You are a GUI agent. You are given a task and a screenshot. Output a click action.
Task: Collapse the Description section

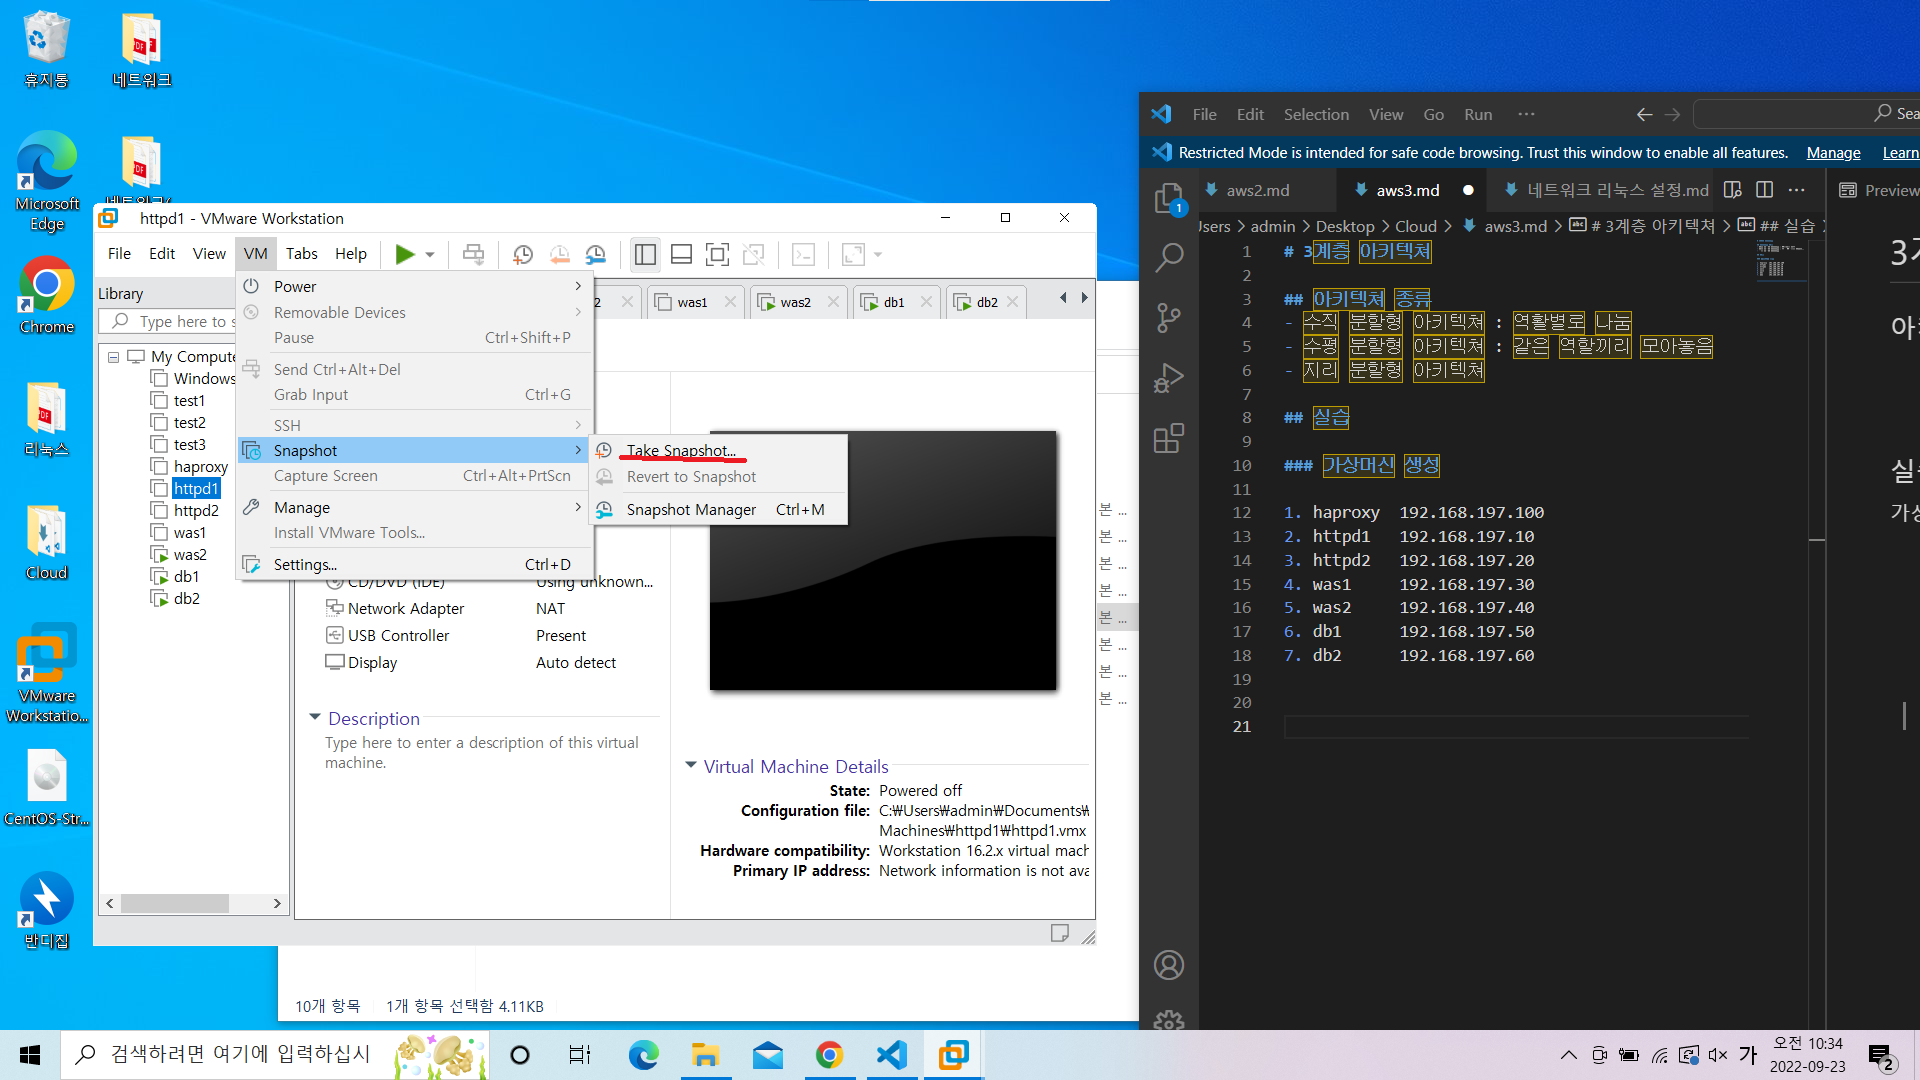(315, 718)
